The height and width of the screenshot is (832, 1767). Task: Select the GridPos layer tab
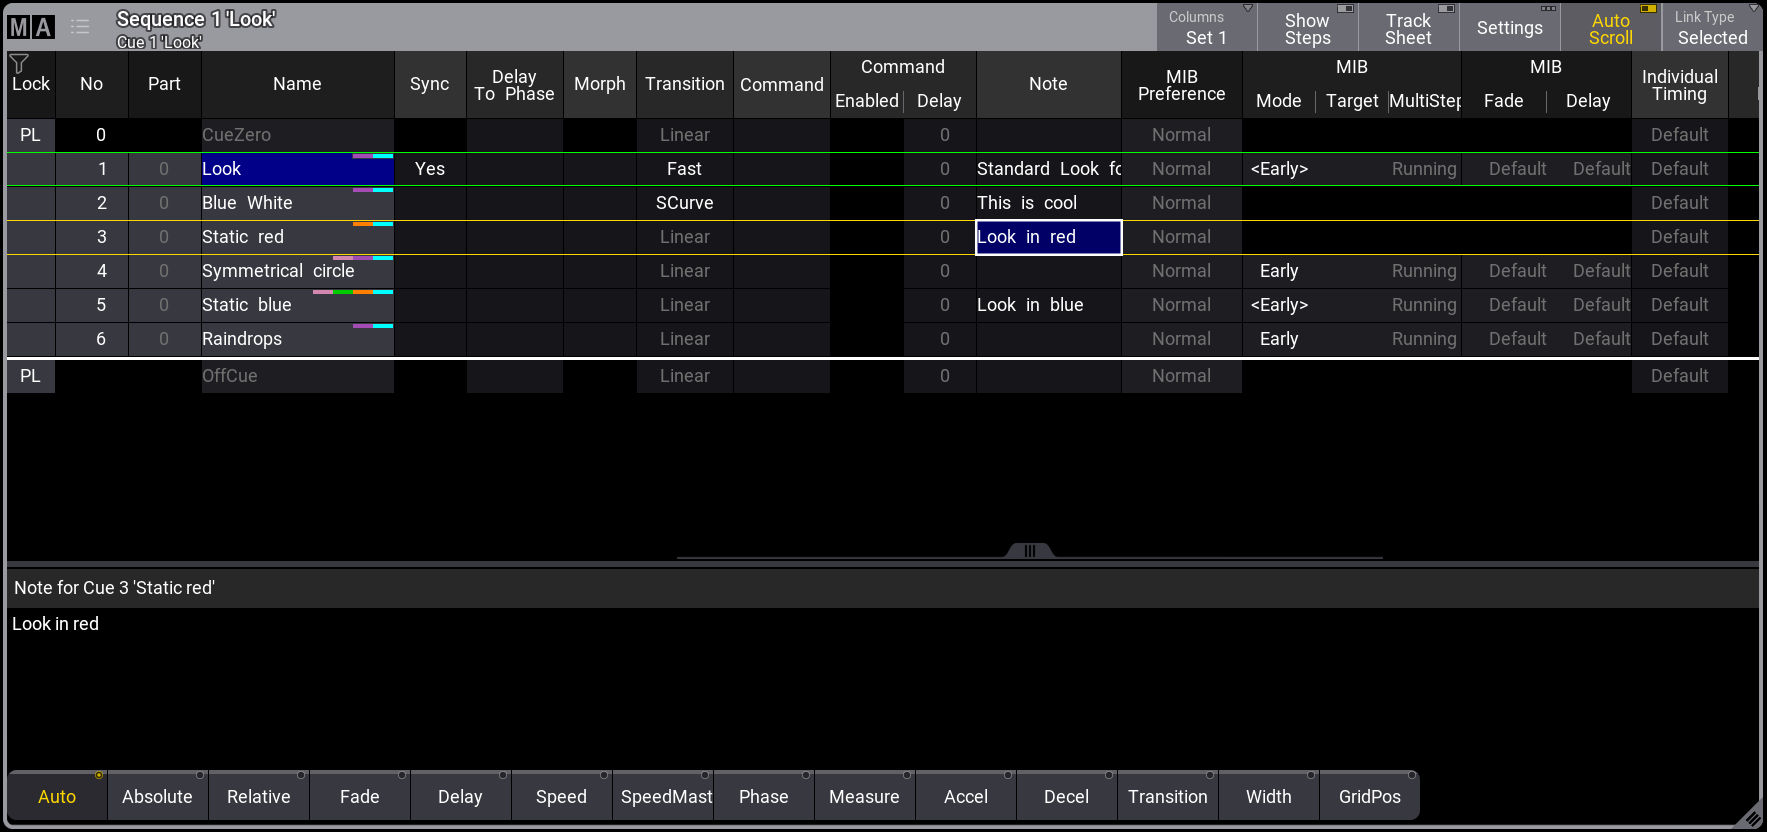[1369, 796]
